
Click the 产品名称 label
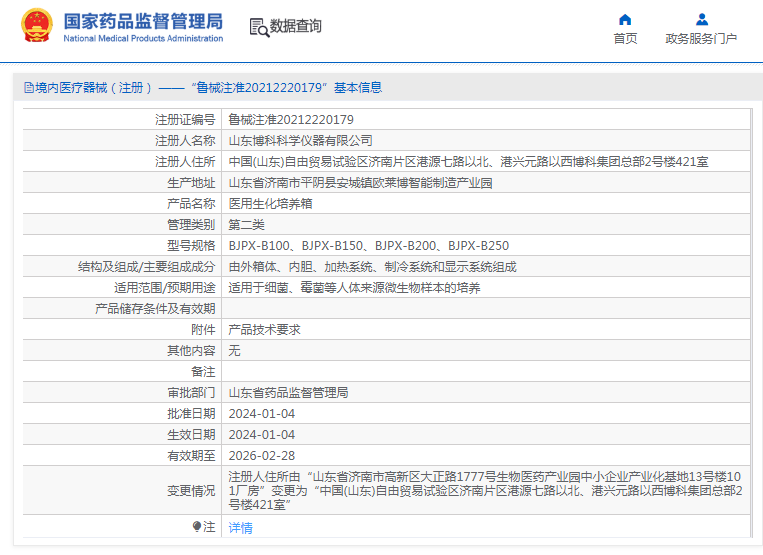click(x=191, y=204)
